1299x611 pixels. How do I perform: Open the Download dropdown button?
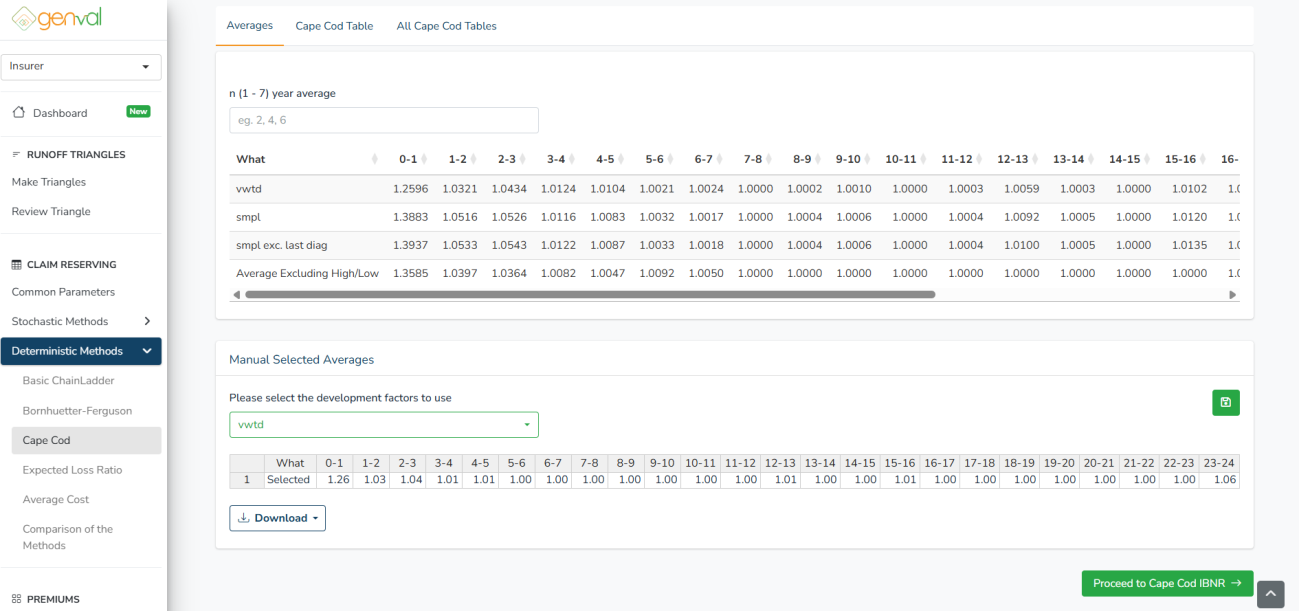tap(277, 518)
